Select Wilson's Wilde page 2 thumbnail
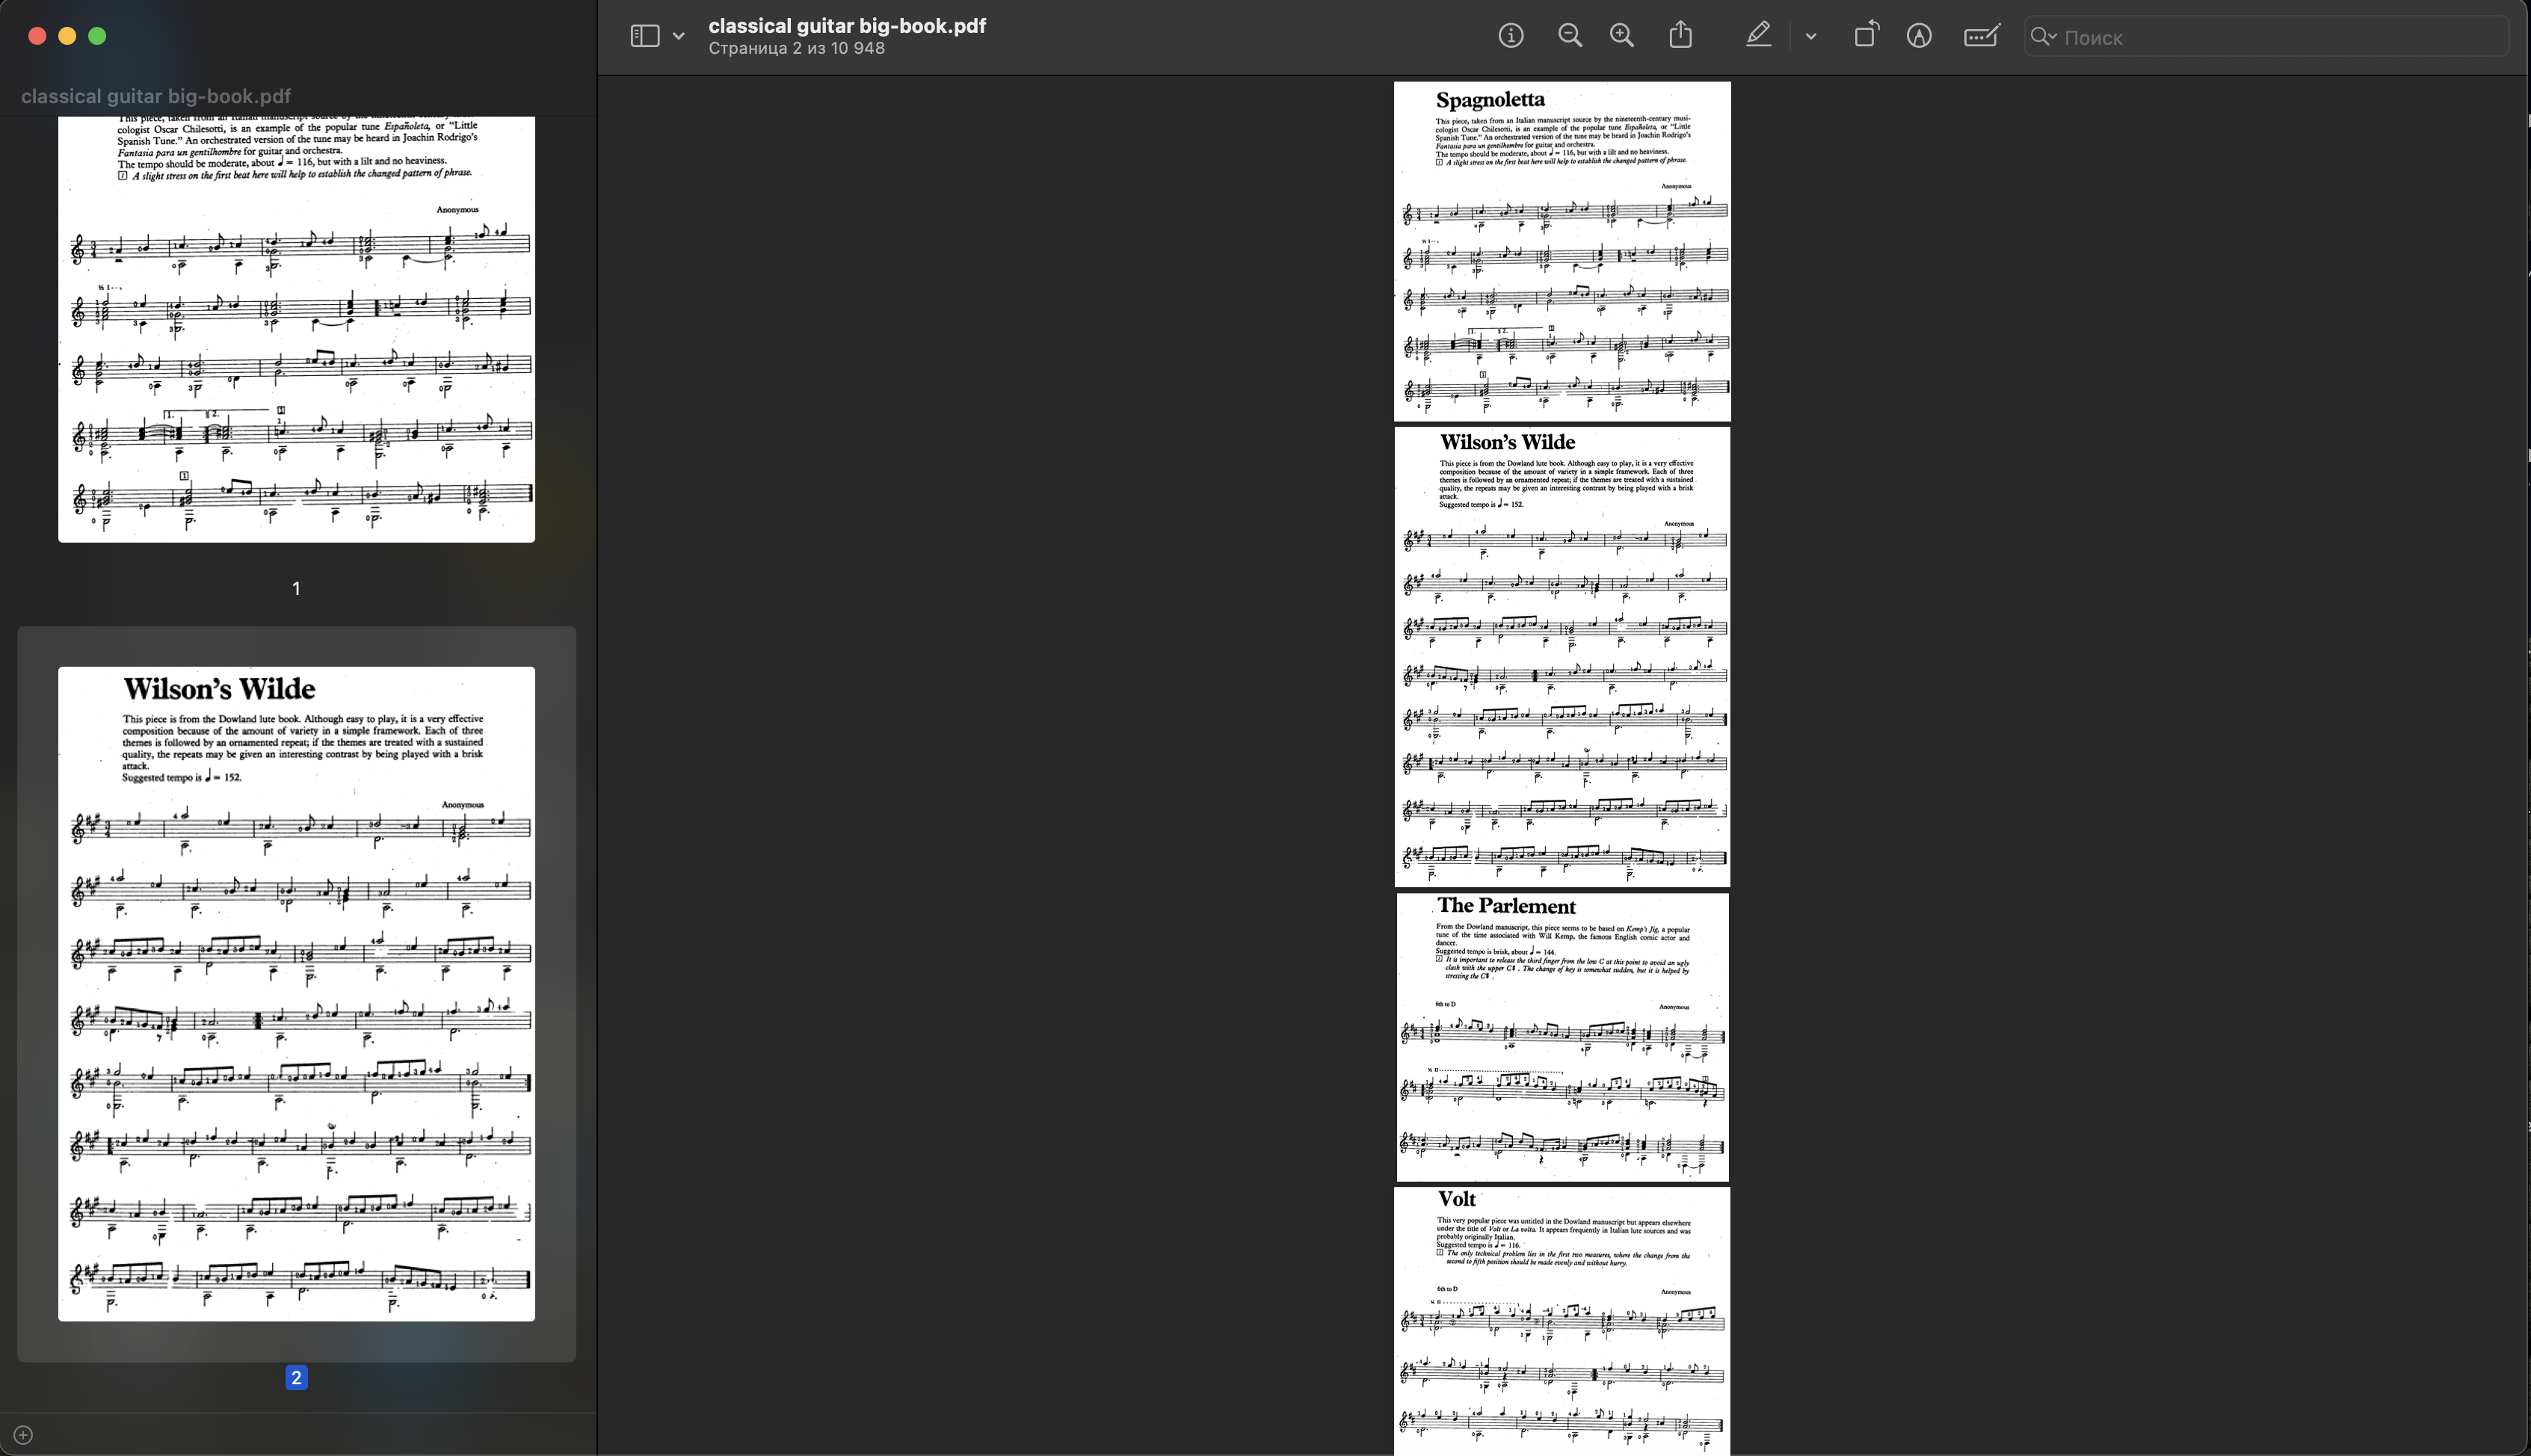 coord(296,993)
